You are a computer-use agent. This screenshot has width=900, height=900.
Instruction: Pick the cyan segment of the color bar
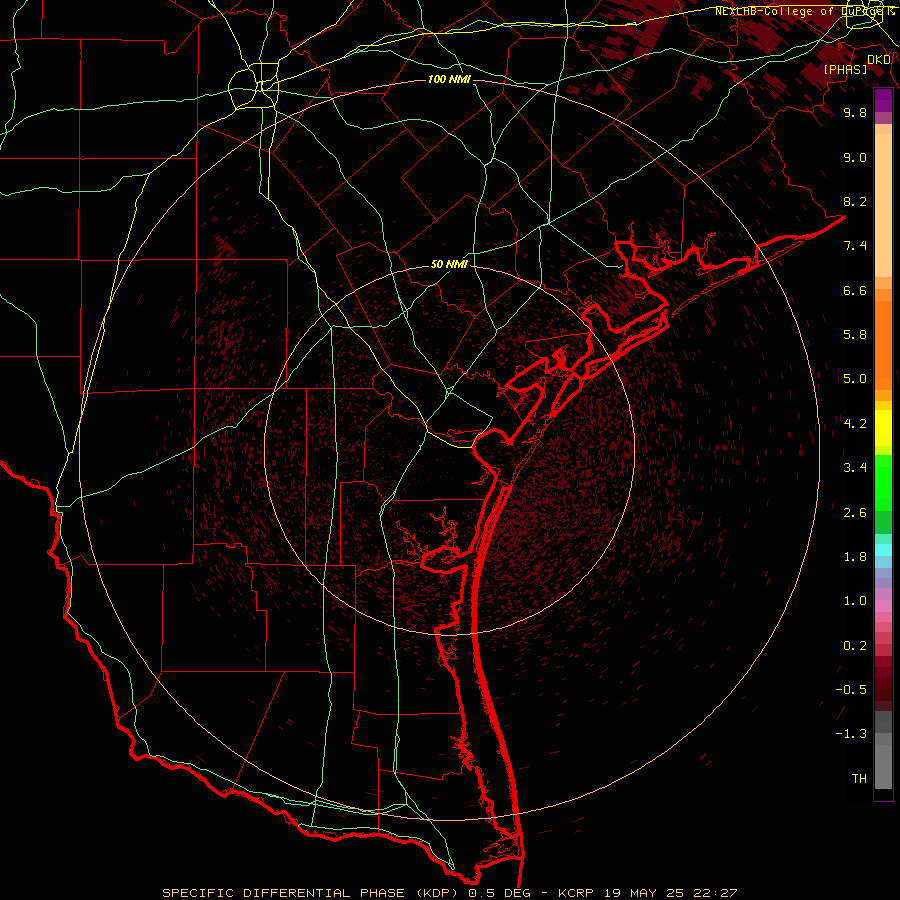coord(883,549)
